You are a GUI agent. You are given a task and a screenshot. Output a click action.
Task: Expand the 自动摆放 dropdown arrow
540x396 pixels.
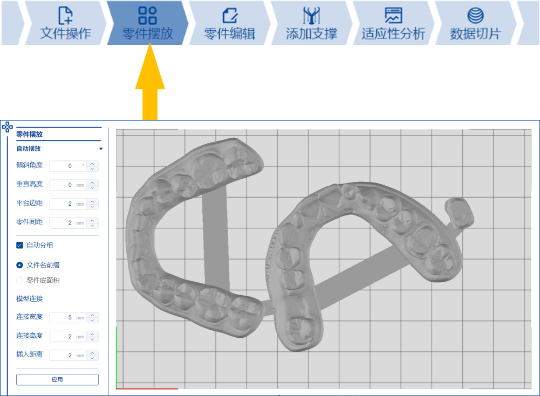tap(101, 149)
